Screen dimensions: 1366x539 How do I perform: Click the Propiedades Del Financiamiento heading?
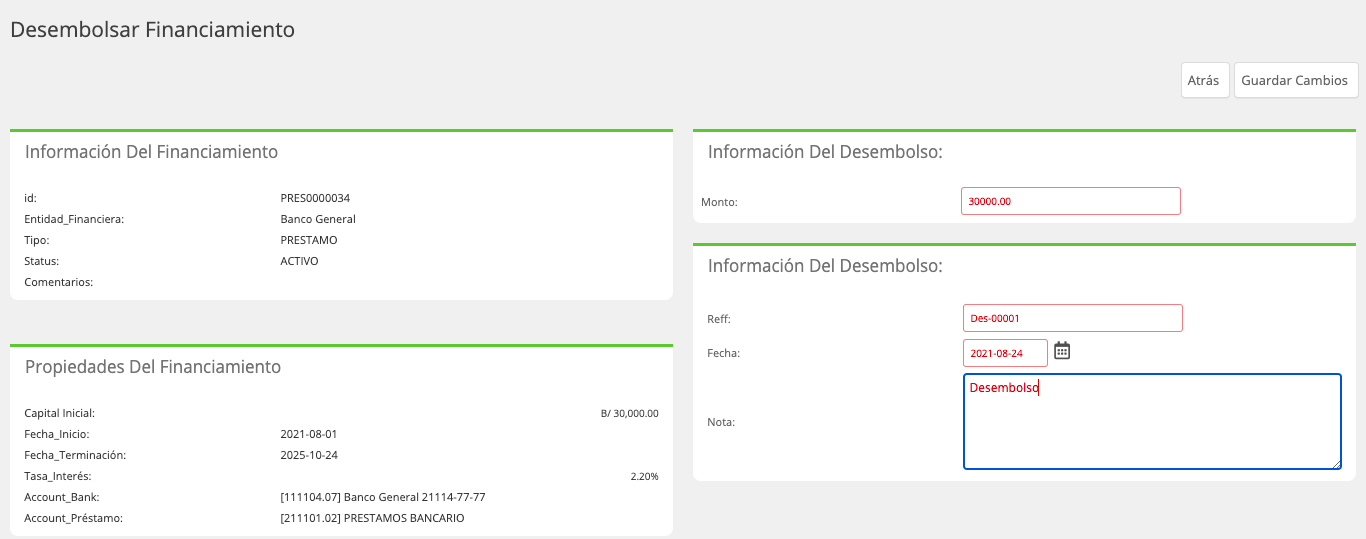[153, 367]
